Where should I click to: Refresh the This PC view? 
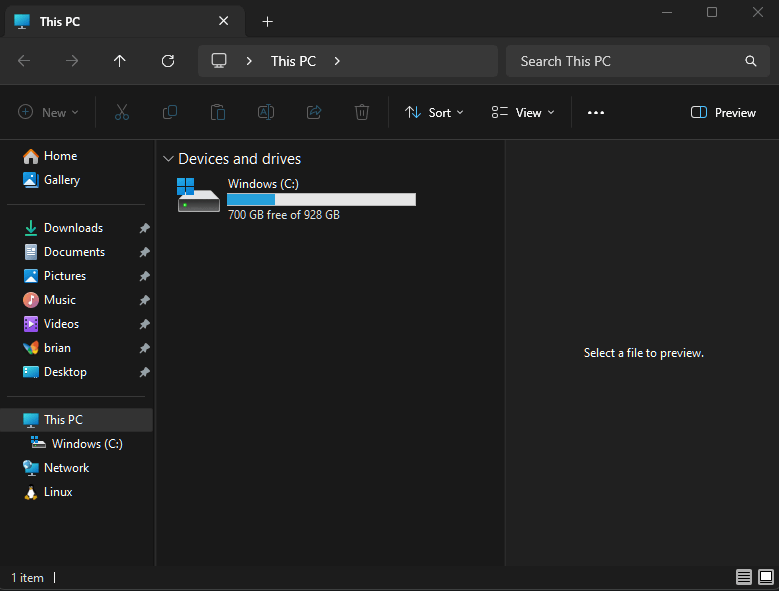pos(168,61)
